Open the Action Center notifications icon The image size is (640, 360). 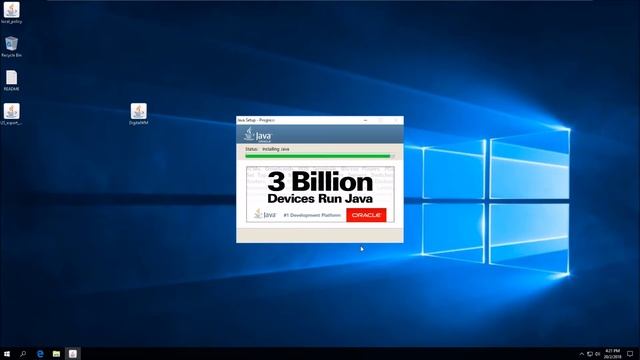pyautogui.click(x=630, y=354)
